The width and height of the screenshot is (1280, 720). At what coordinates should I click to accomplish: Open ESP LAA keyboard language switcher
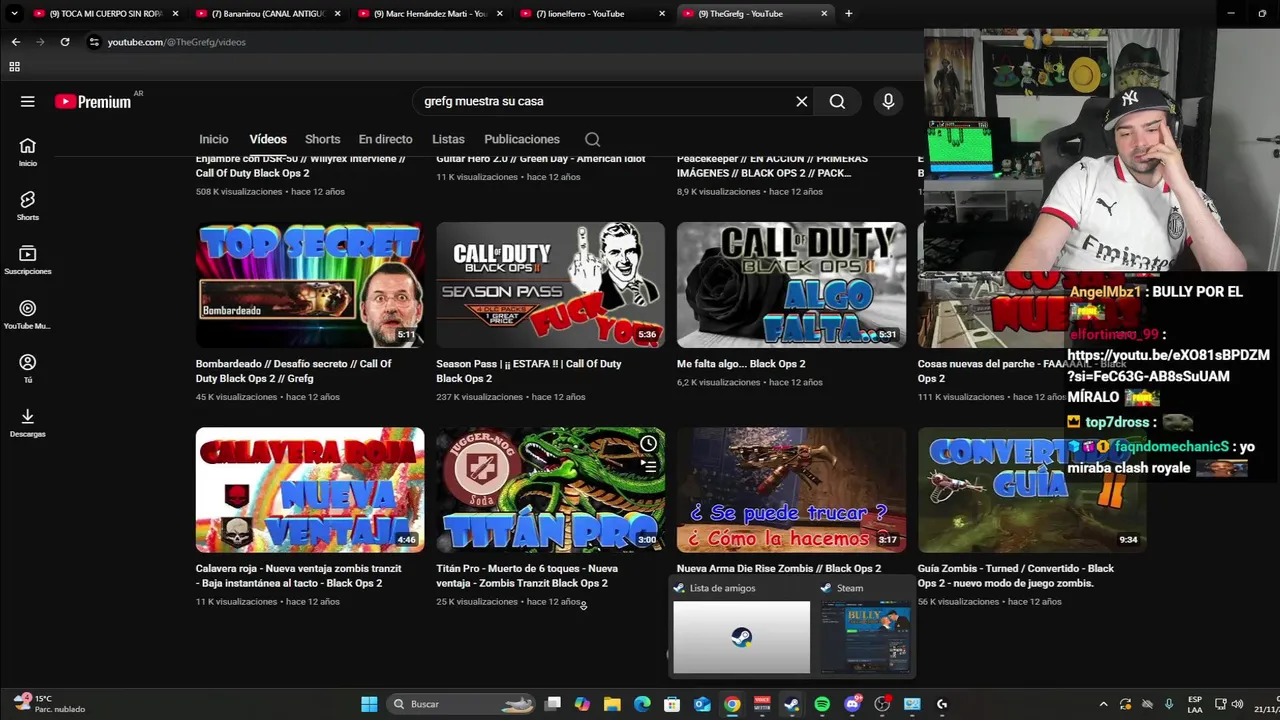(x=1195, y=704)
